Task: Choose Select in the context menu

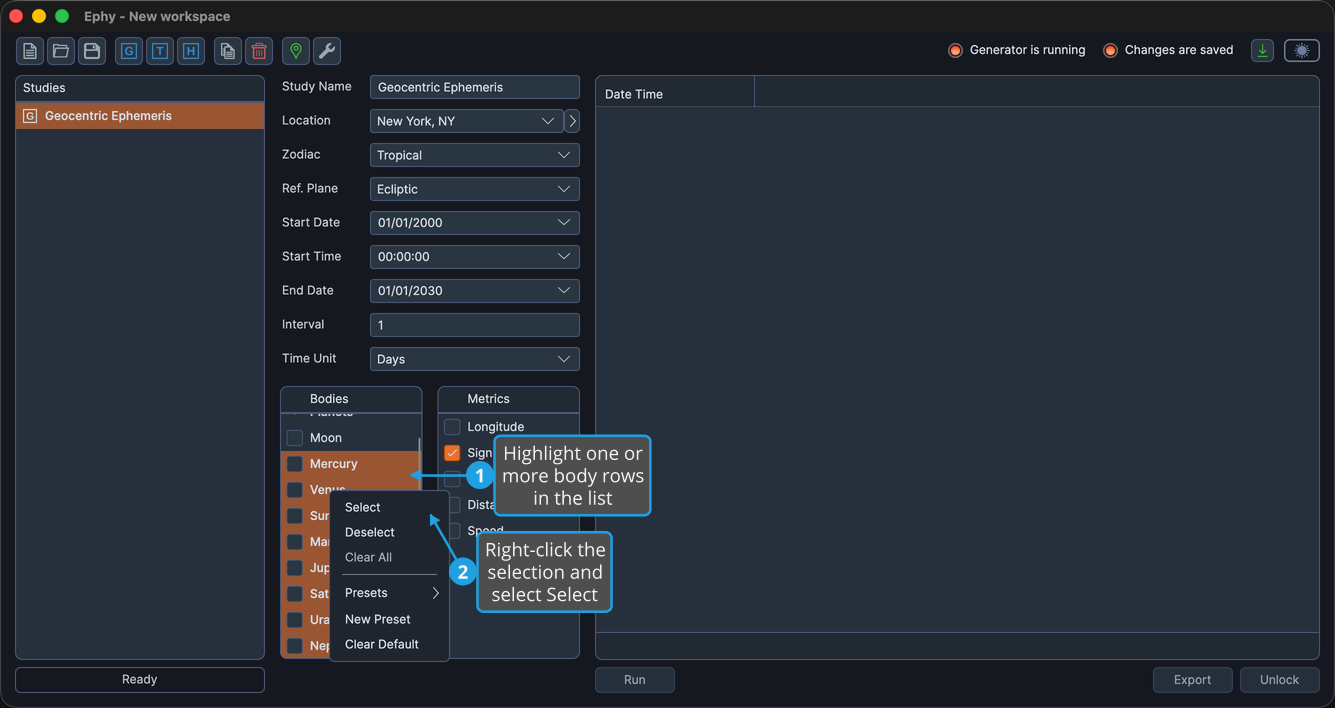Action: tap(390, 507)
